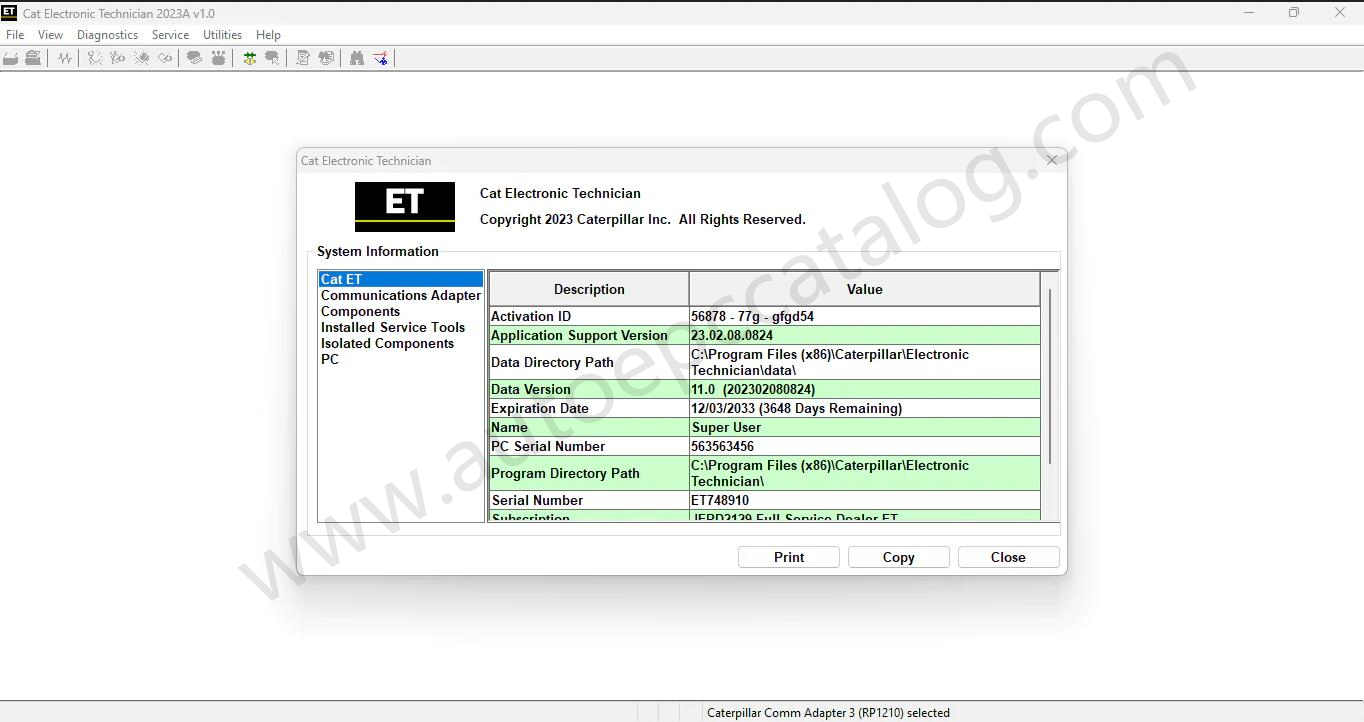Click the red and blue toolbar icon
Image resolution: width=1364 pixels, height=722 pixels.
coord(381,58)
